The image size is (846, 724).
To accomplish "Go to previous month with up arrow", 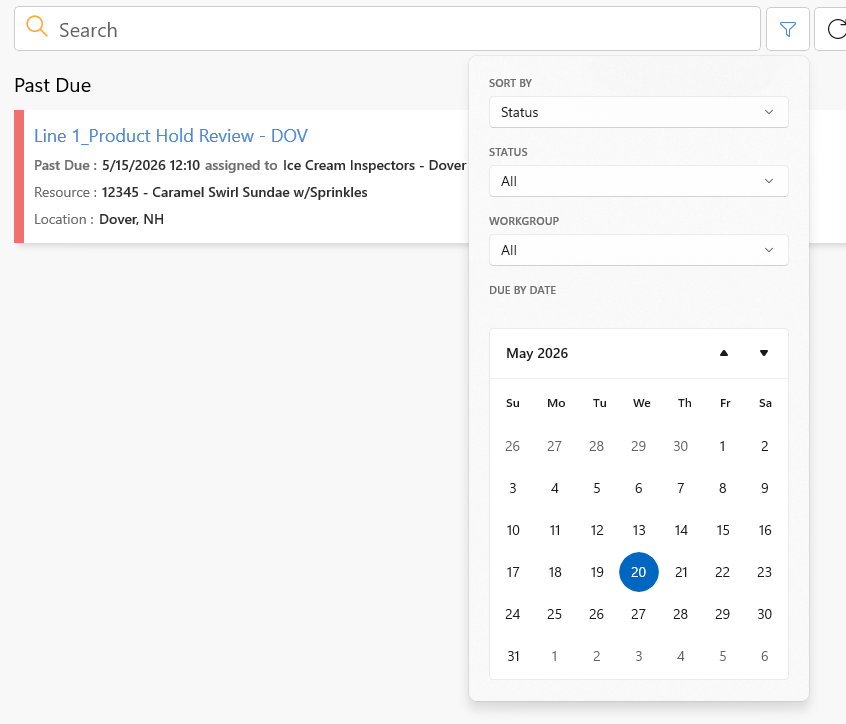I will [x=724, y=353].
